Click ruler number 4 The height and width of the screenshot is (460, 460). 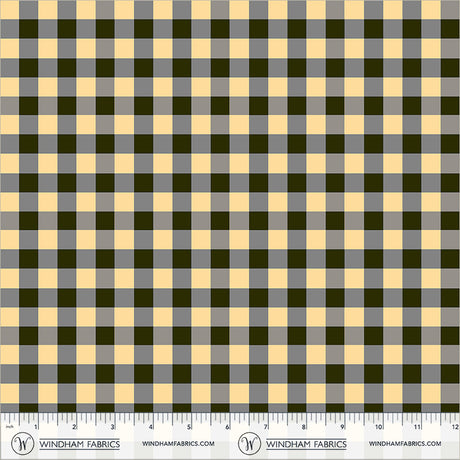pyautogui.click(x=151, y=427)
